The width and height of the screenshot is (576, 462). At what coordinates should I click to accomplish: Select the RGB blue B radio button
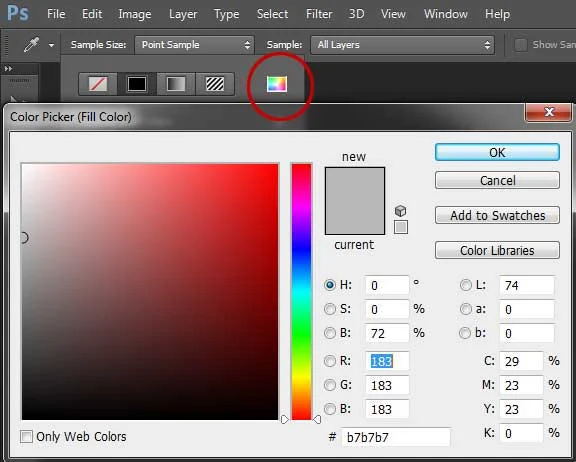point(330,409)
